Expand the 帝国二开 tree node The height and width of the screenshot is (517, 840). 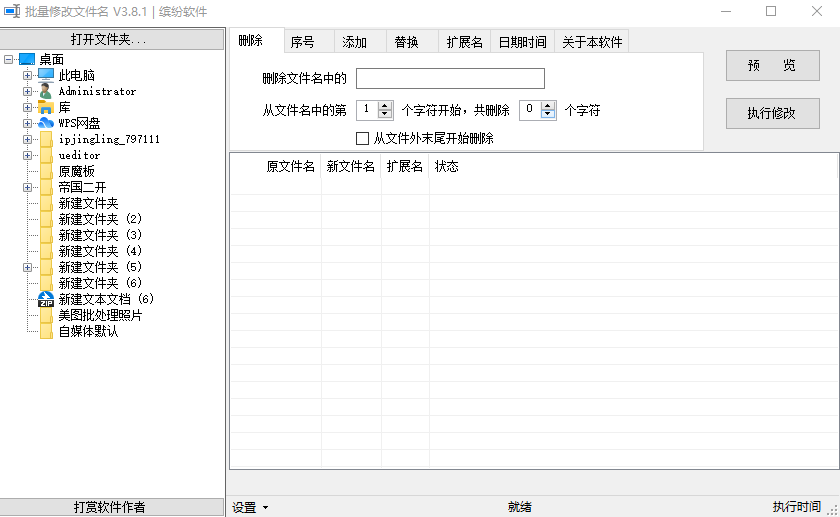(27, 188)
